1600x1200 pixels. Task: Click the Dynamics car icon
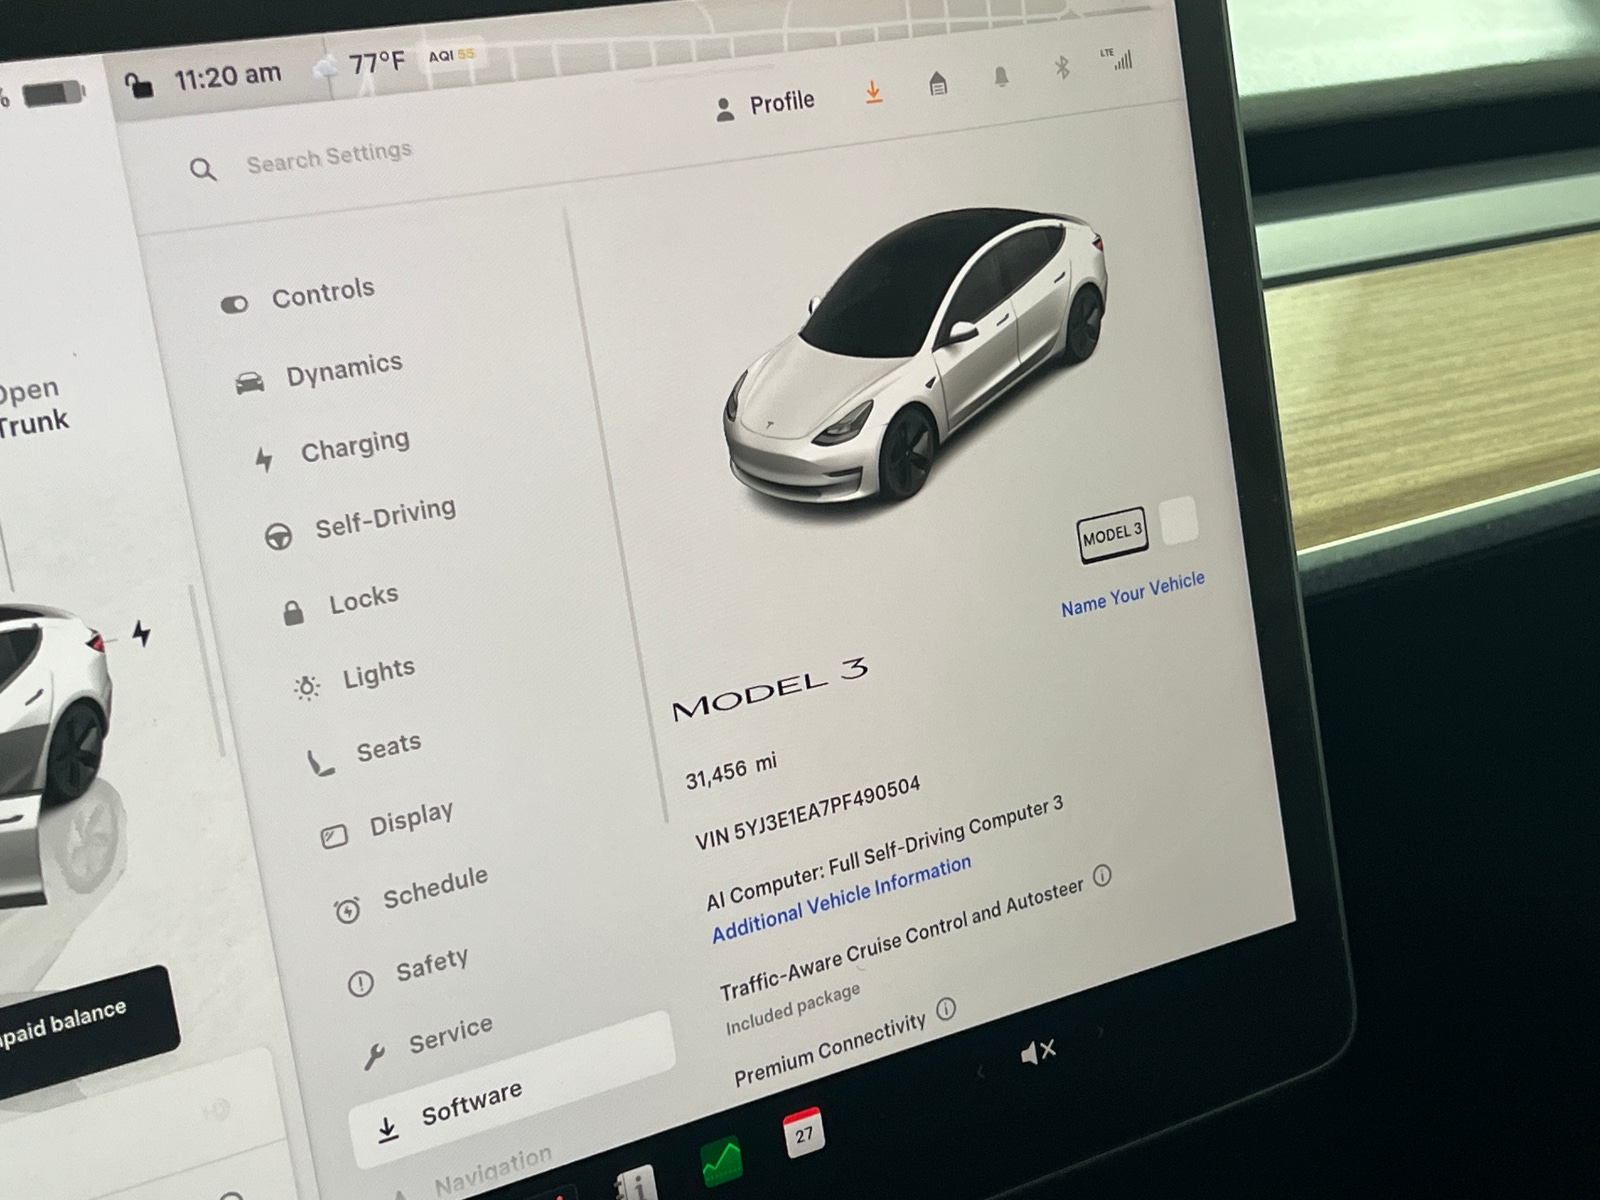tap(250, 382)
